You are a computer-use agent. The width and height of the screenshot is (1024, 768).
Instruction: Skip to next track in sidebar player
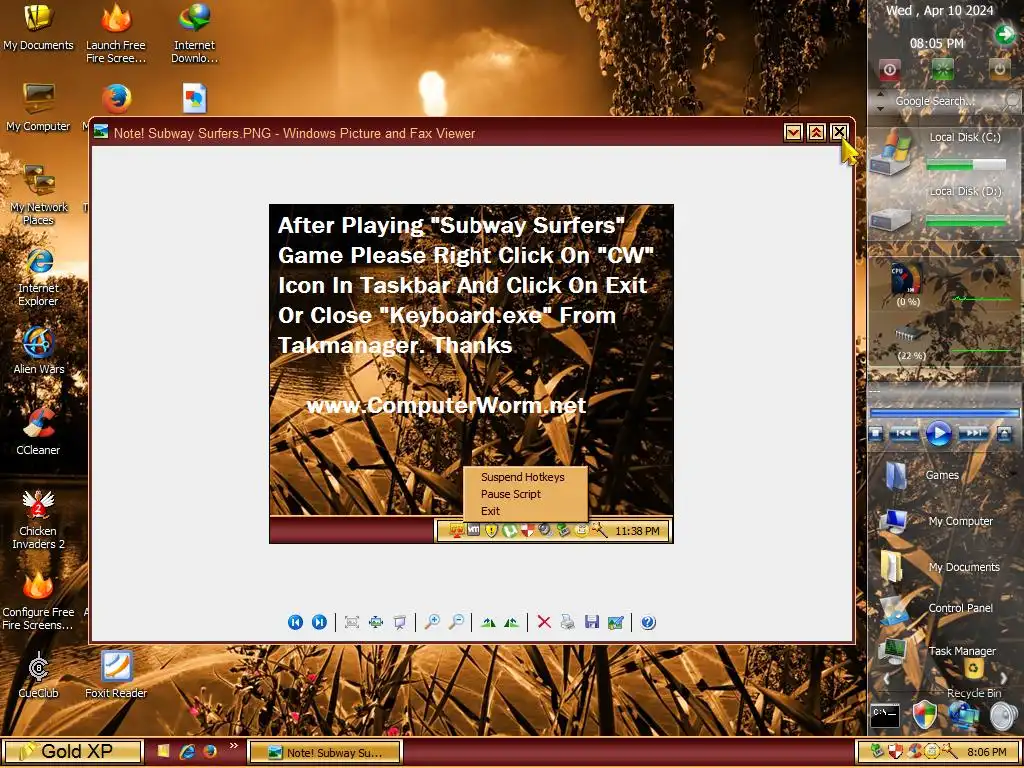click(x=973, y=433)
